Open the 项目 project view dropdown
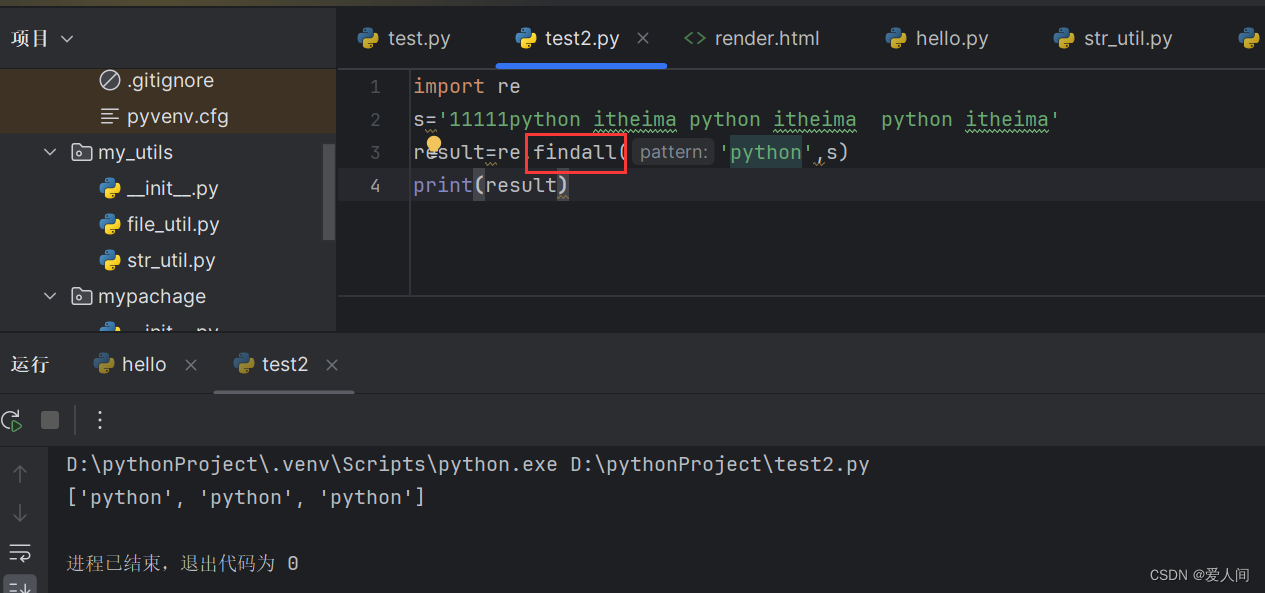This screenshot has width=1265, height=593. [41, 38]
